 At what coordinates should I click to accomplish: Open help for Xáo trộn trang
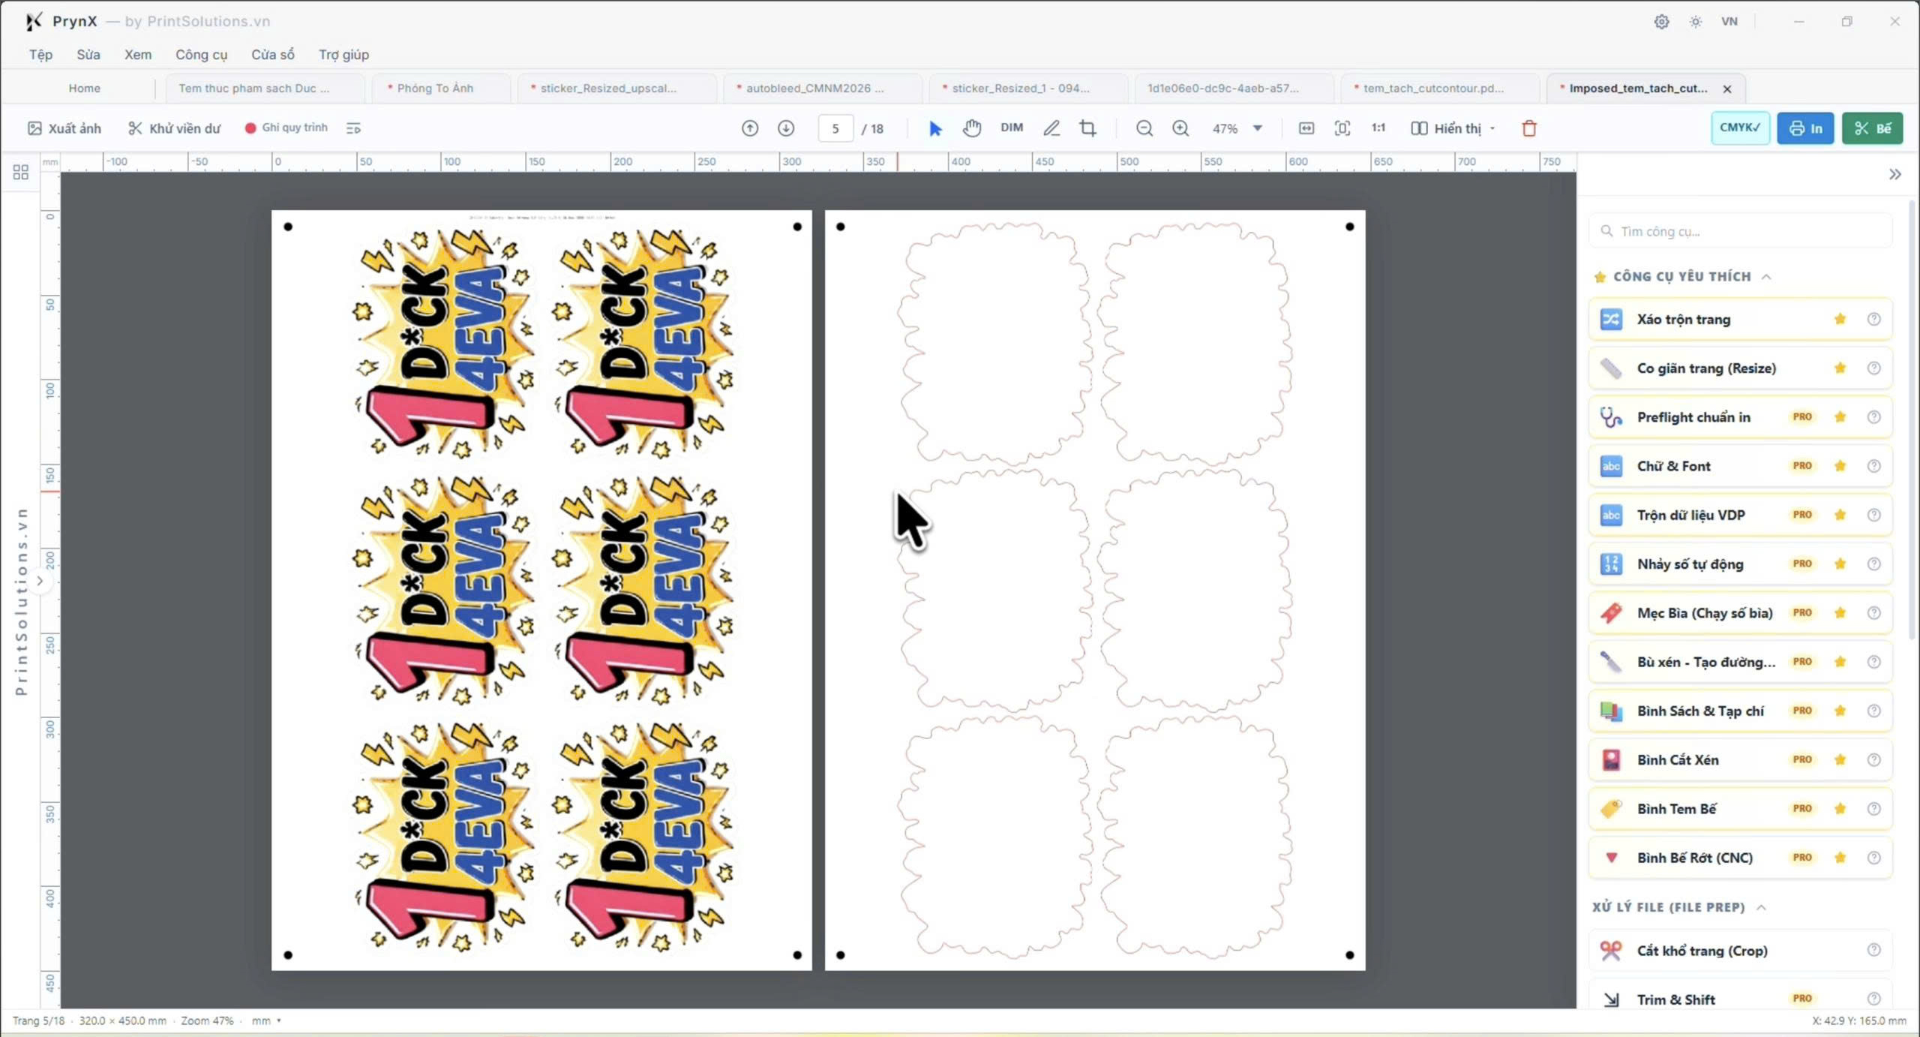point(1874,319)
